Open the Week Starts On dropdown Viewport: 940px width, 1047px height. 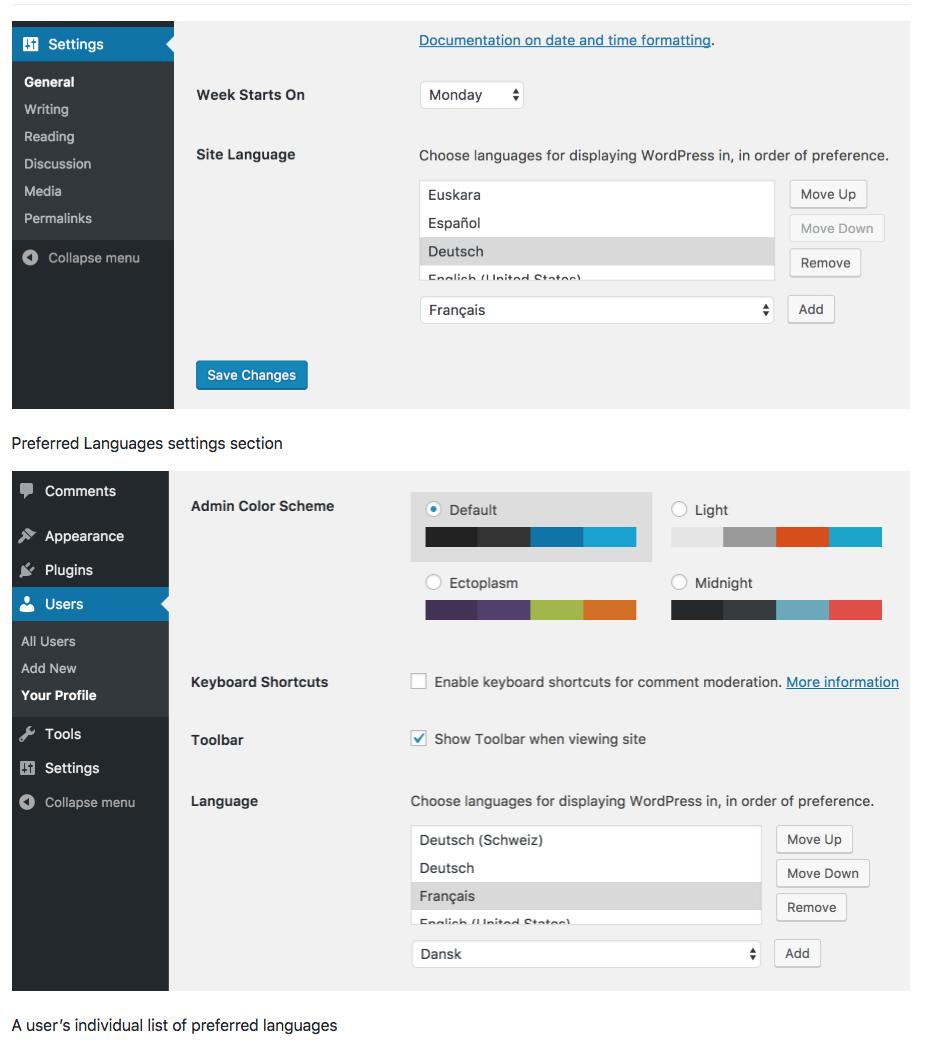point(472,95)
